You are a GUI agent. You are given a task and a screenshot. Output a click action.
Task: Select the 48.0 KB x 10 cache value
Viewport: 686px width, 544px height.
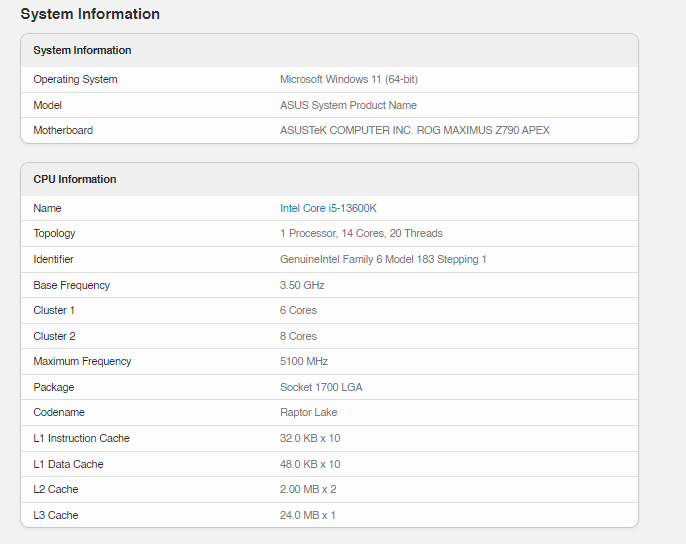coord(310,464)
